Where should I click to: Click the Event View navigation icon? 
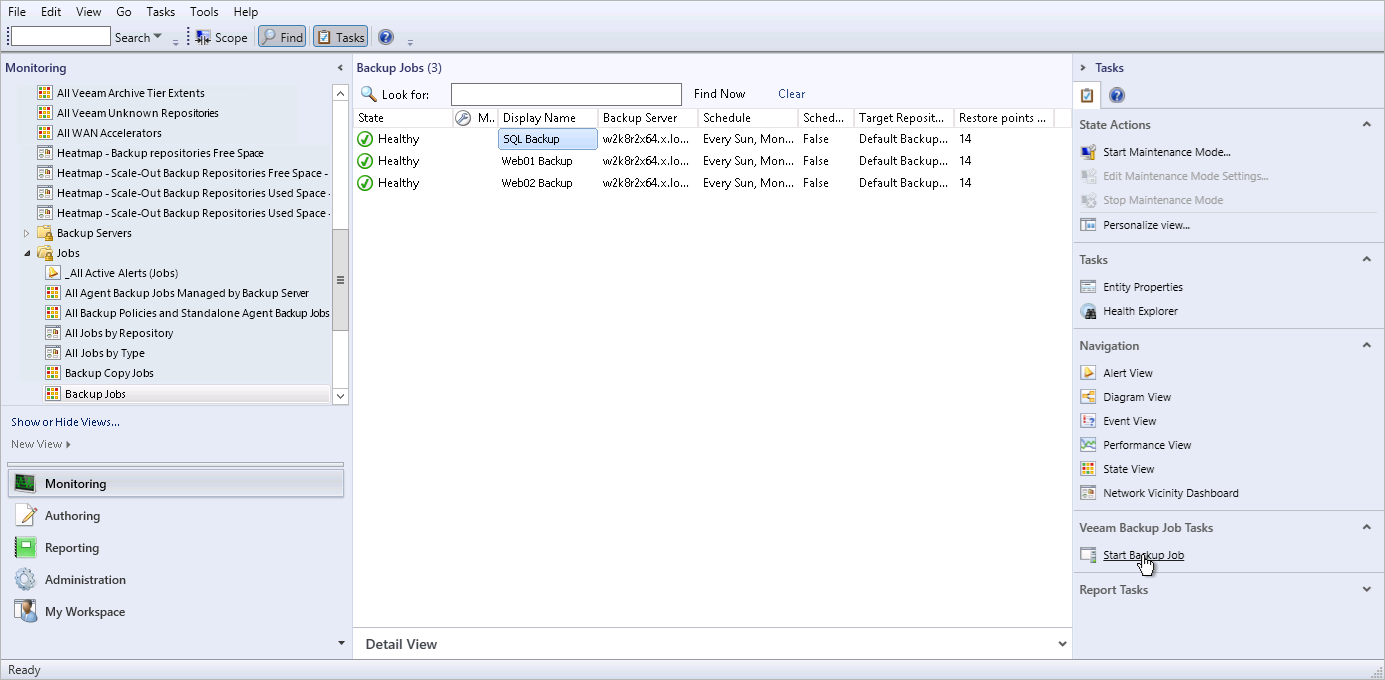(x=1089, y=421)
